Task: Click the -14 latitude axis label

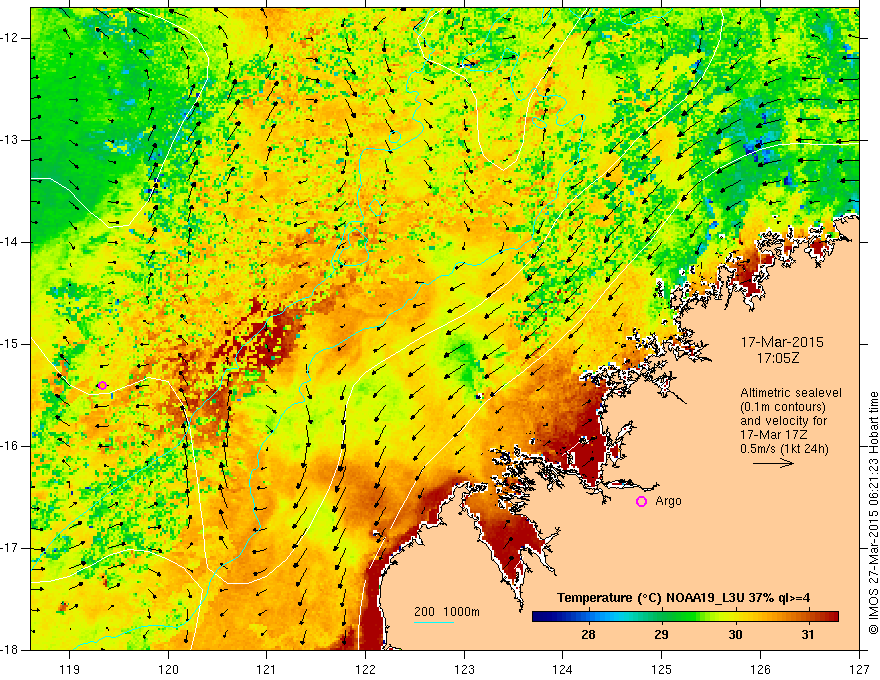Action: 11,242
